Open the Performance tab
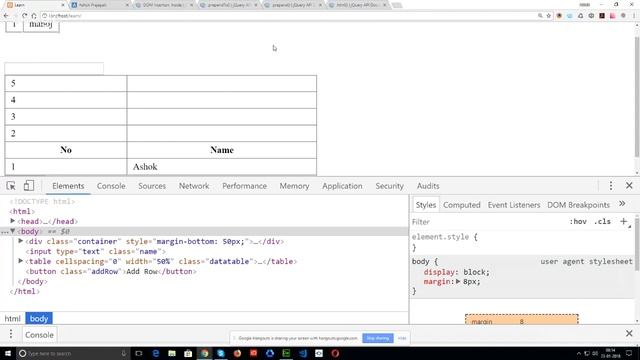The height and width of the screenshot is (360, 640). coord(244,186)
